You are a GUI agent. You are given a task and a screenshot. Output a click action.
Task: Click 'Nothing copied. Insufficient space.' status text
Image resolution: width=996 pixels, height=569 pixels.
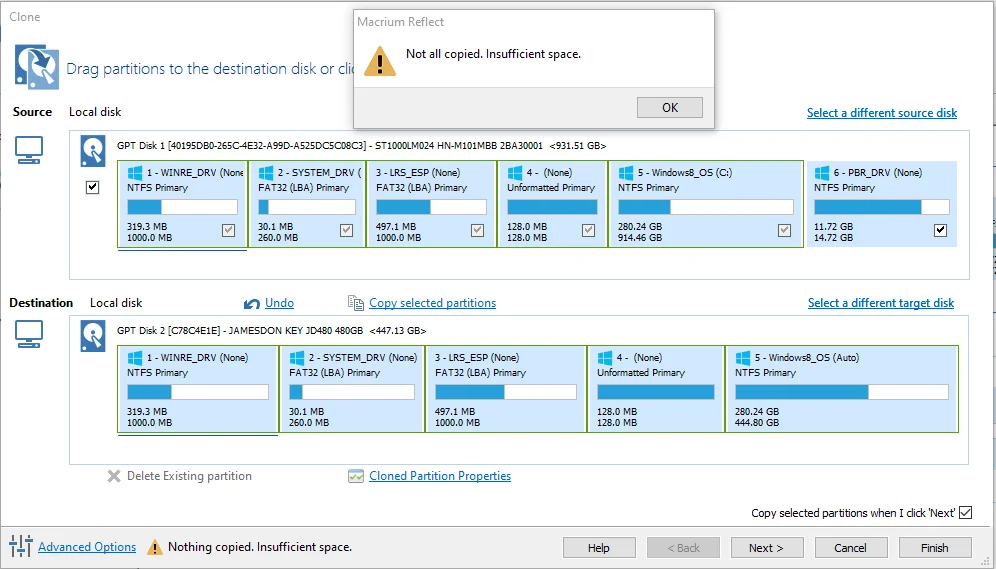tap(260, 547)
